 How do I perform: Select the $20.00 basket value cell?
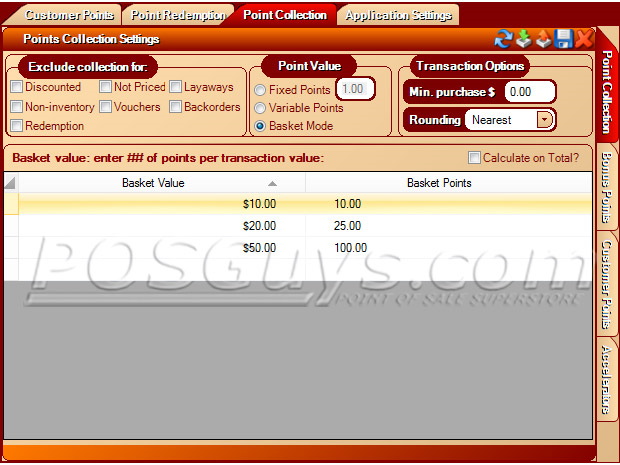click(162, 226)
